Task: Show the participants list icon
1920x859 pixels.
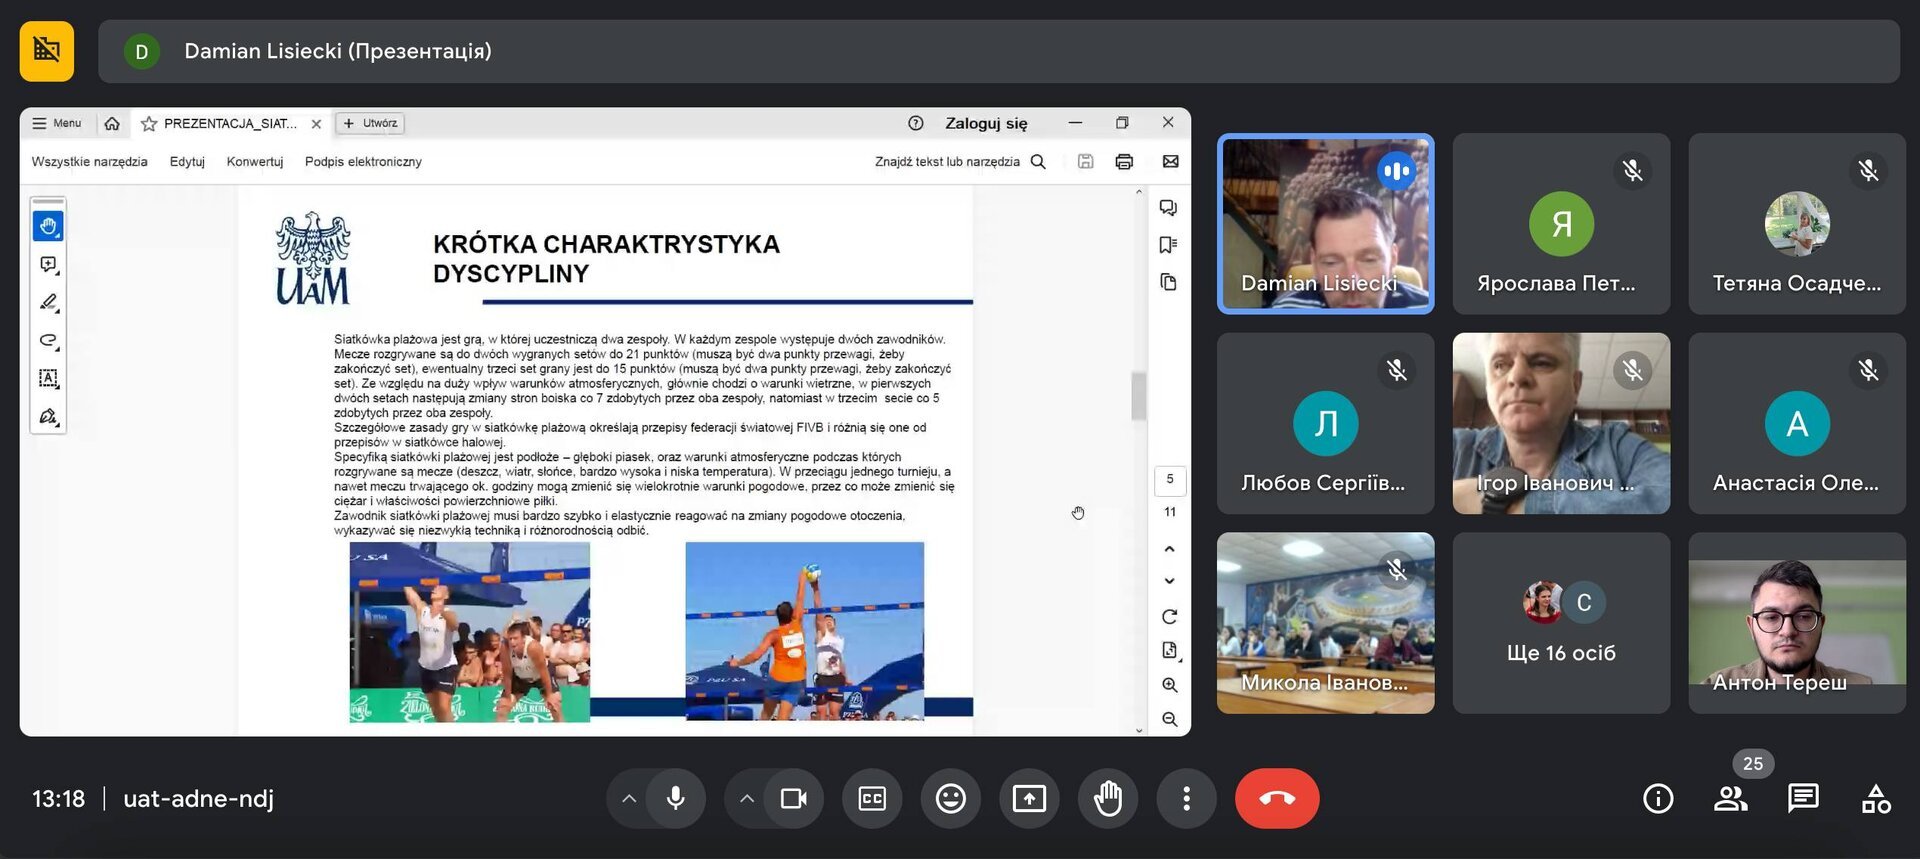Action: click(1731, 798)
